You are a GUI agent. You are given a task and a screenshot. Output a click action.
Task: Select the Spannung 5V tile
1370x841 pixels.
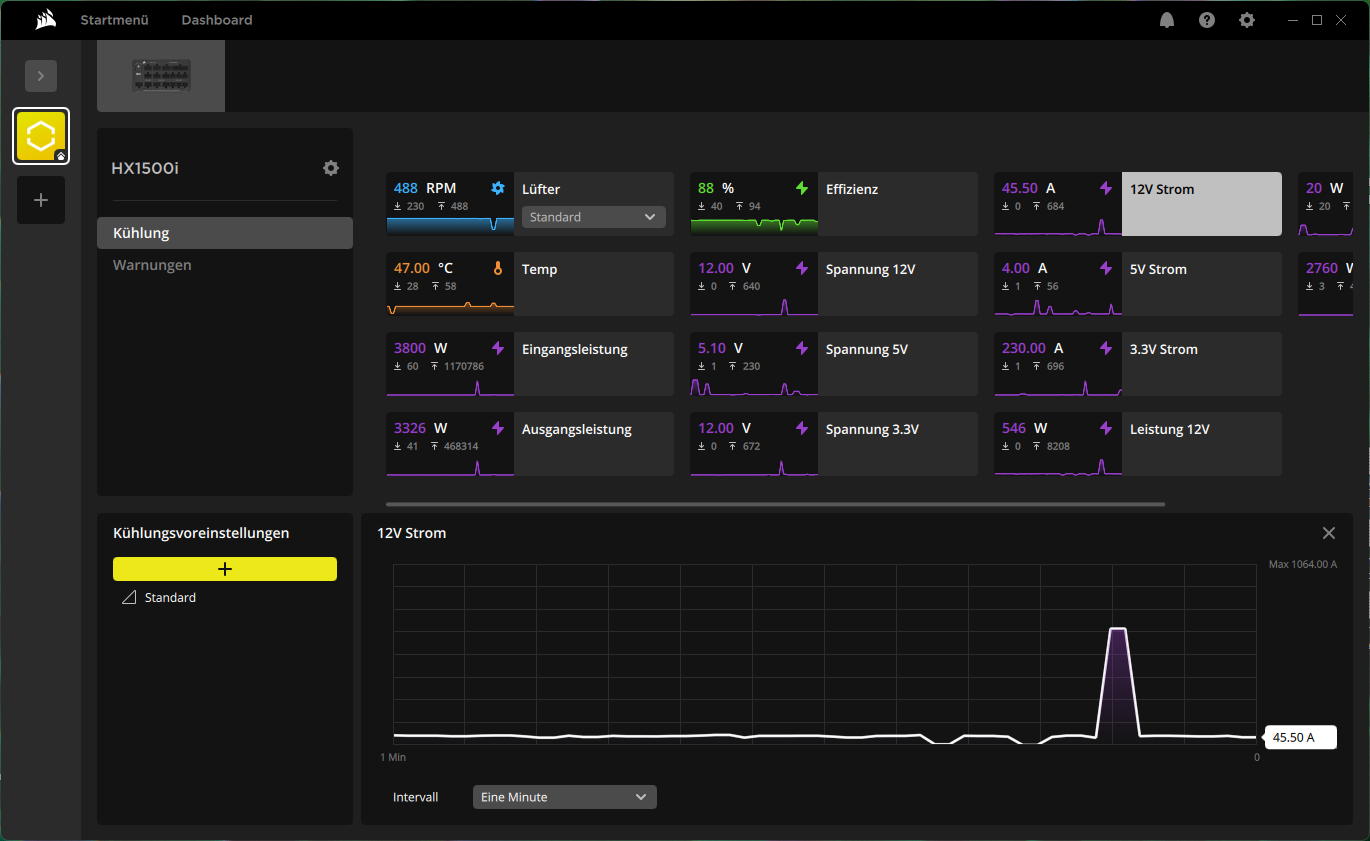pos(834,364)
